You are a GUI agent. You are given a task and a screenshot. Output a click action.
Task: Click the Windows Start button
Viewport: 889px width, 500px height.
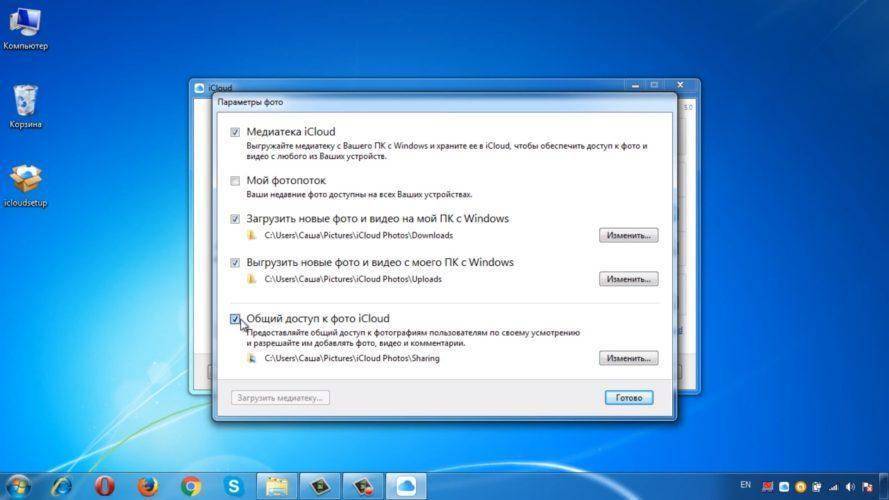20,486
